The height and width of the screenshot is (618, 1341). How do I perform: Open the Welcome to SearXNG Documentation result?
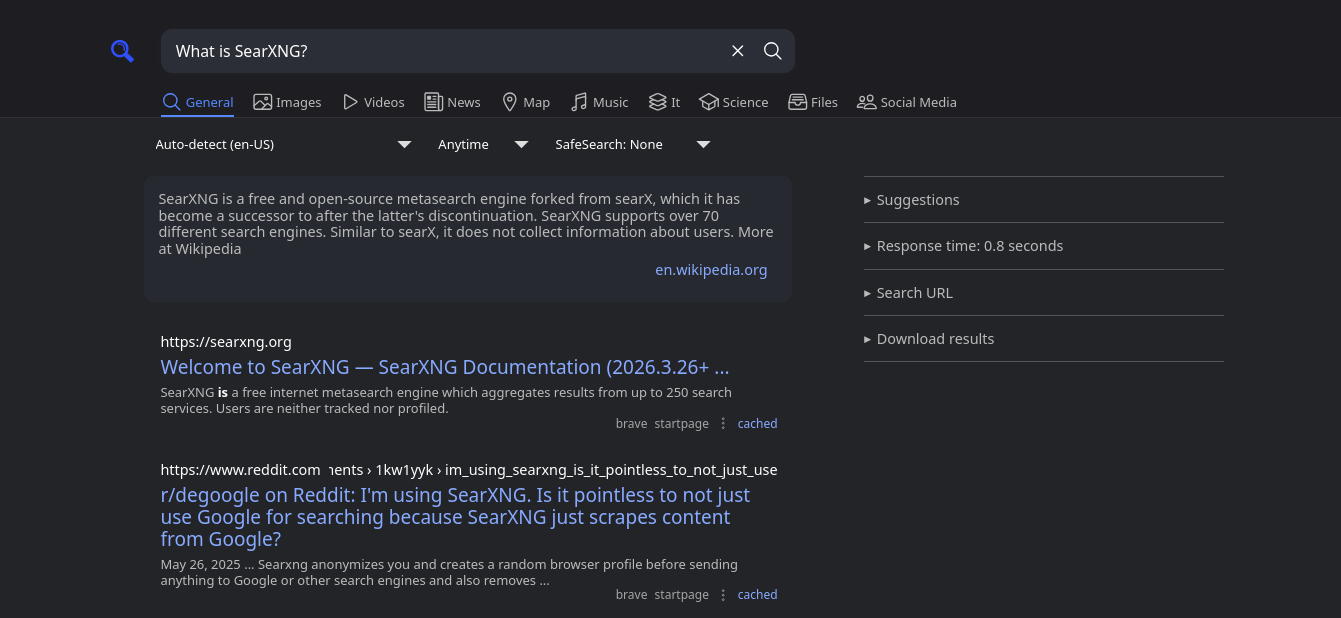[445, 367]
